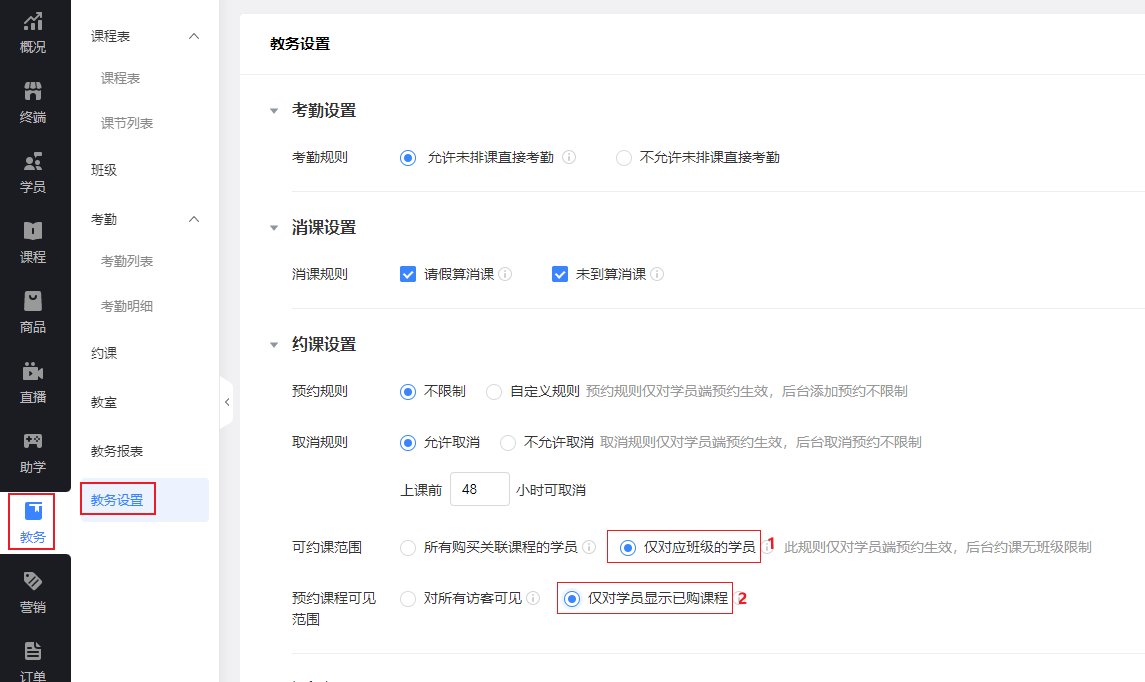
Task: Click the hours-before-class input field showing 48
Action: point(480,489)
